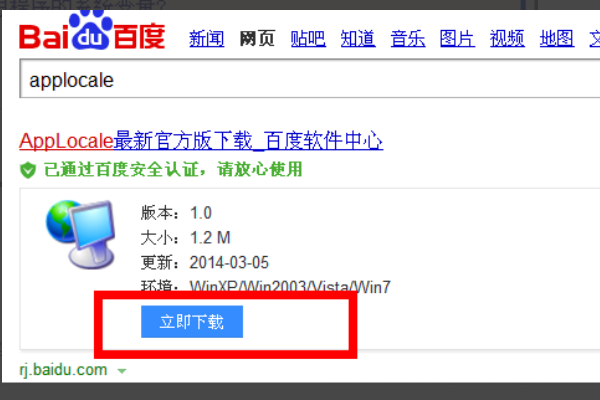Click the 立即下载 download button
Screen dimensions: 600x400
click(x=192, y=322)
